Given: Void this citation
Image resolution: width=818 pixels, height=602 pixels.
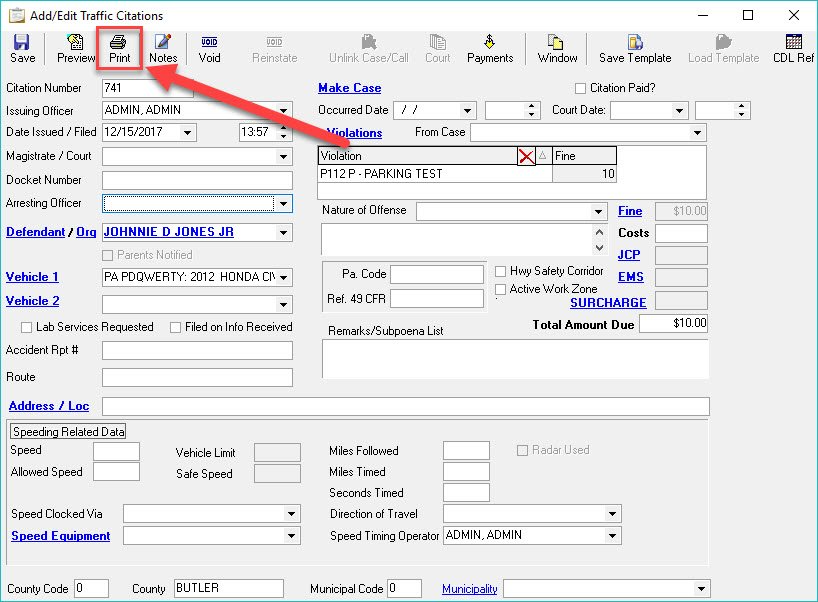Looking at the screenshot, I should click(209, 48).
